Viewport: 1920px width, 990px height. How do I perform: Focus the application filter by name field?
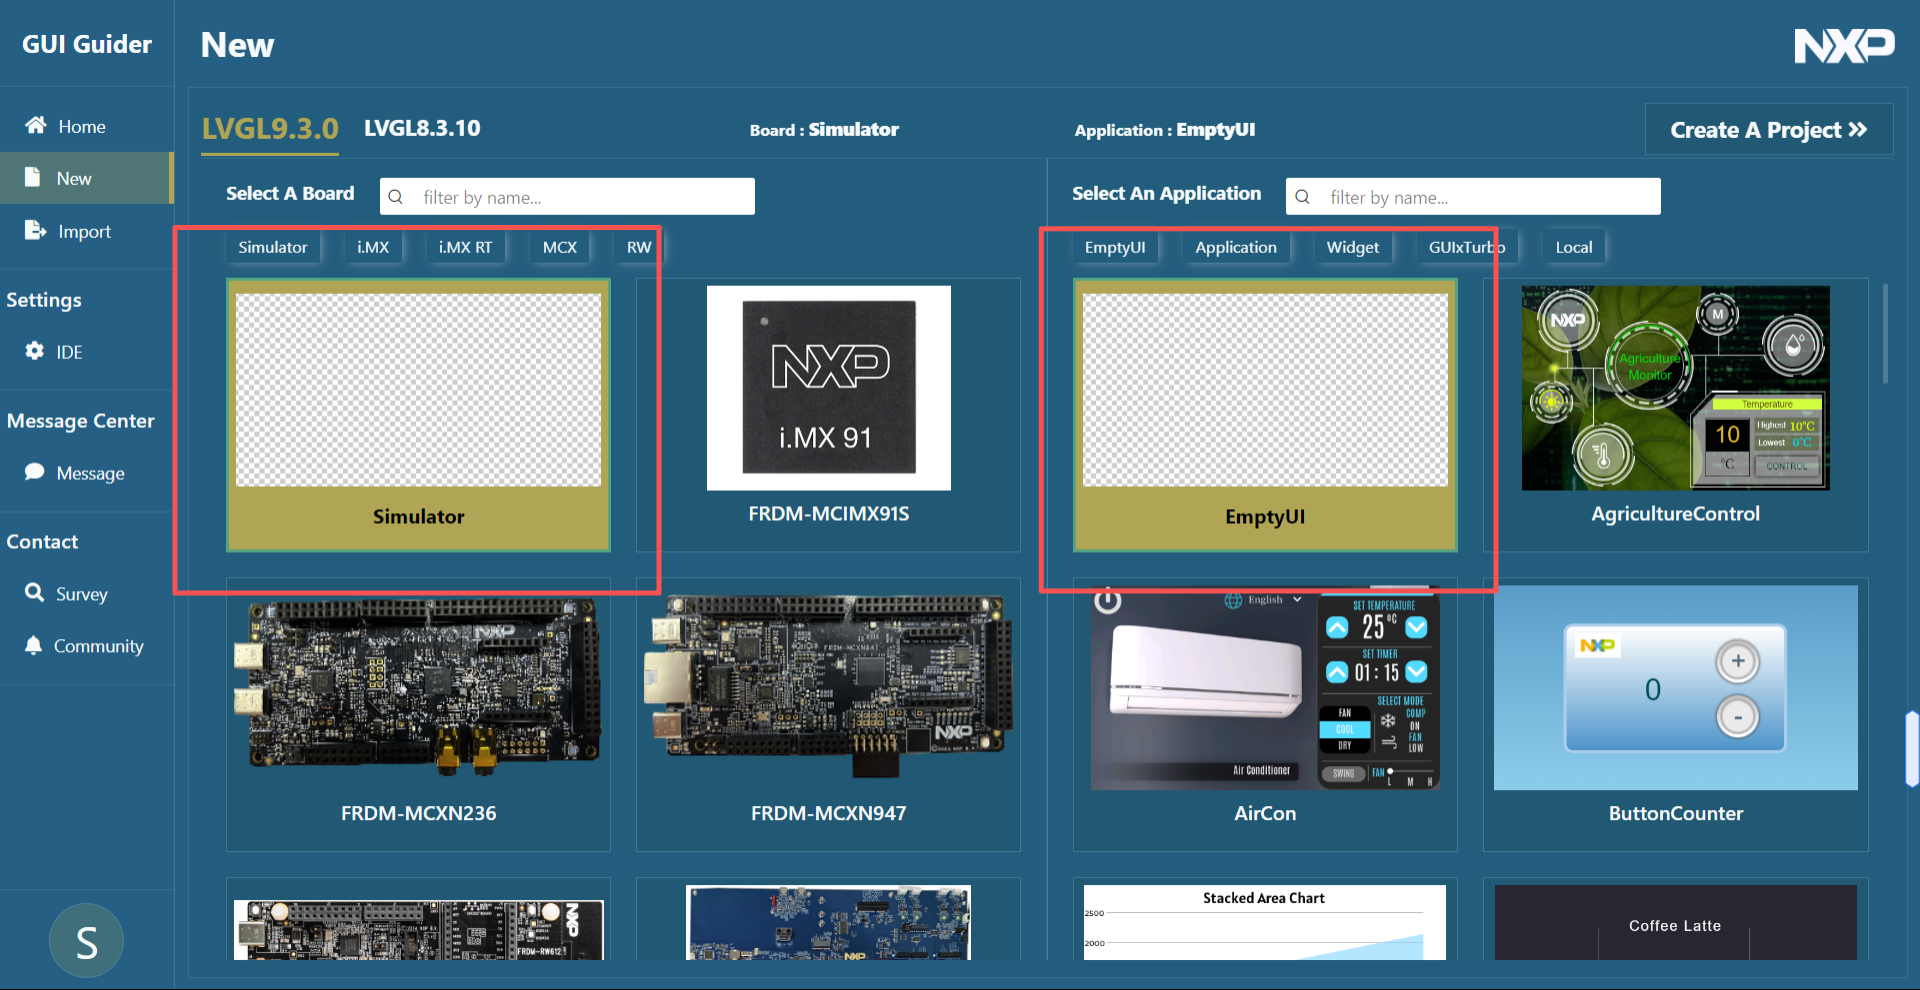(x=1473, y=197)
